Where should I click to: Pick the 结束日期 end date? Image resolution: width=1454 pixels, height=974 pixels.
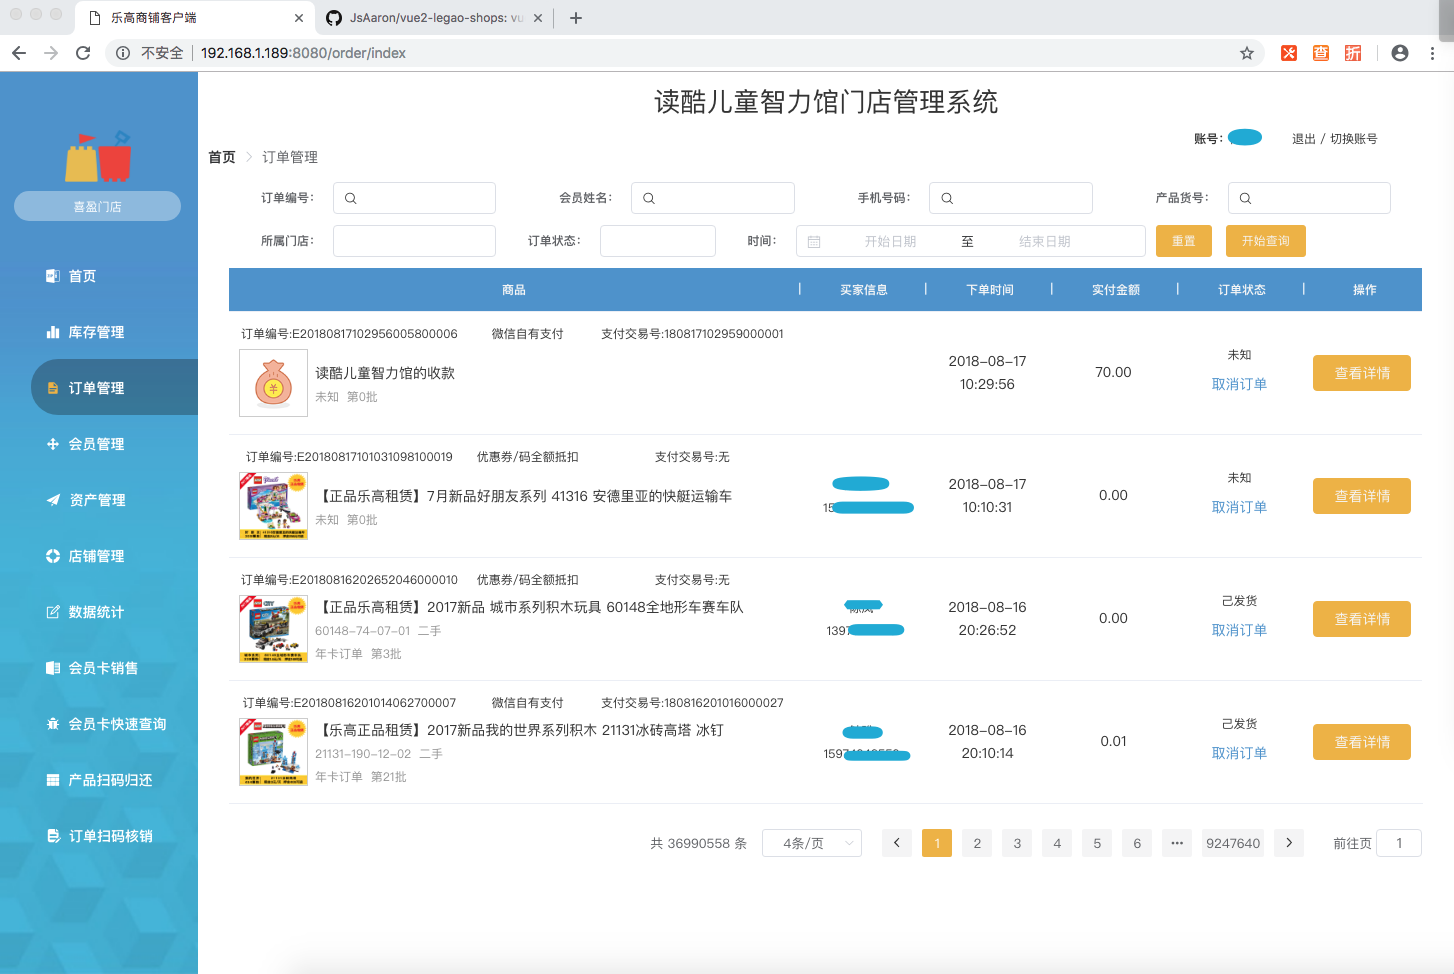1045,242
